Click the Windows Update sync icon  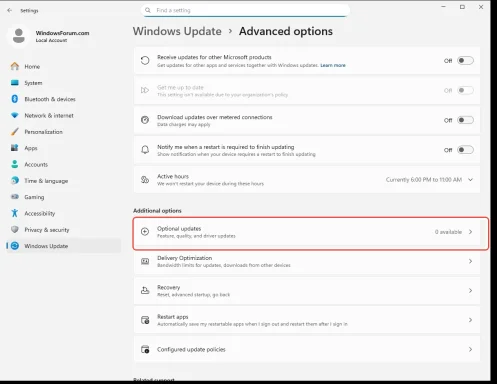(x=15, y=246)
